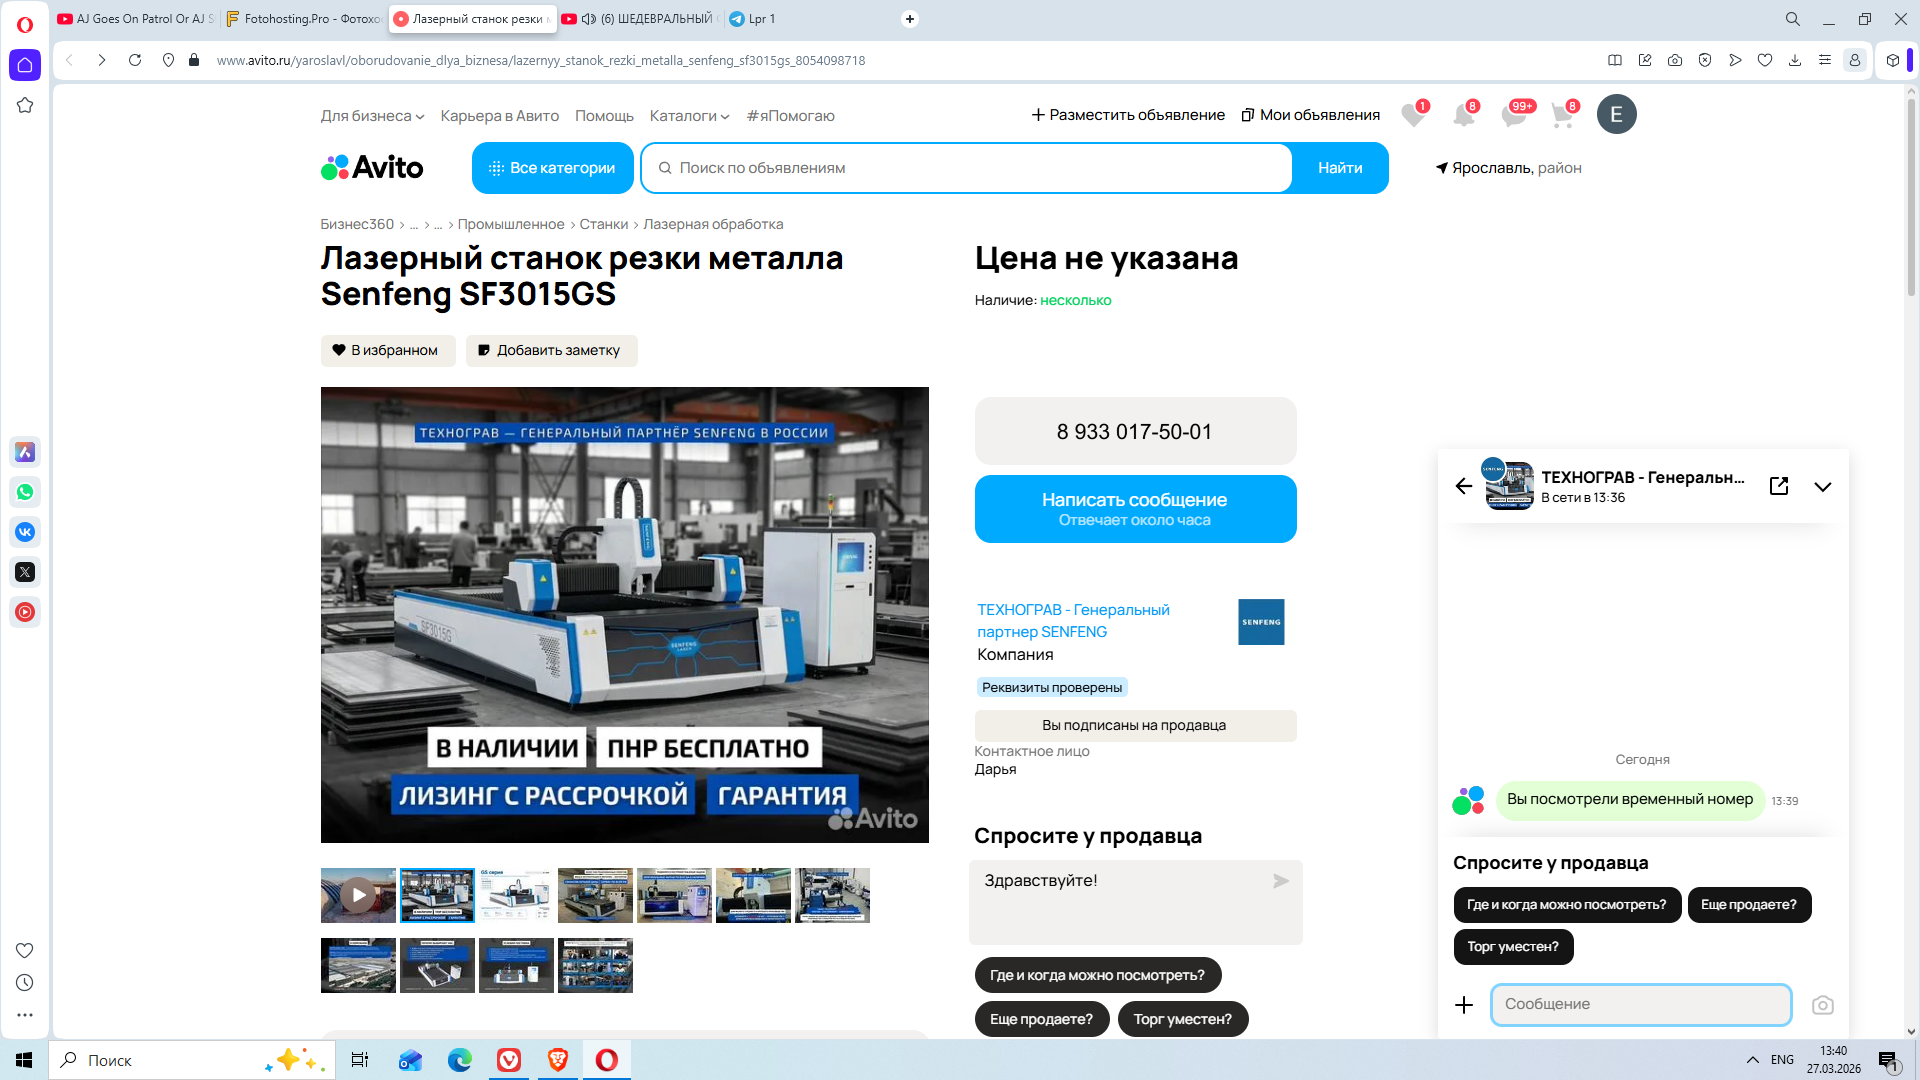The image size is (1920, 1080).
Task: Play the video thumbnail in gallery
Action: (358, 894)
